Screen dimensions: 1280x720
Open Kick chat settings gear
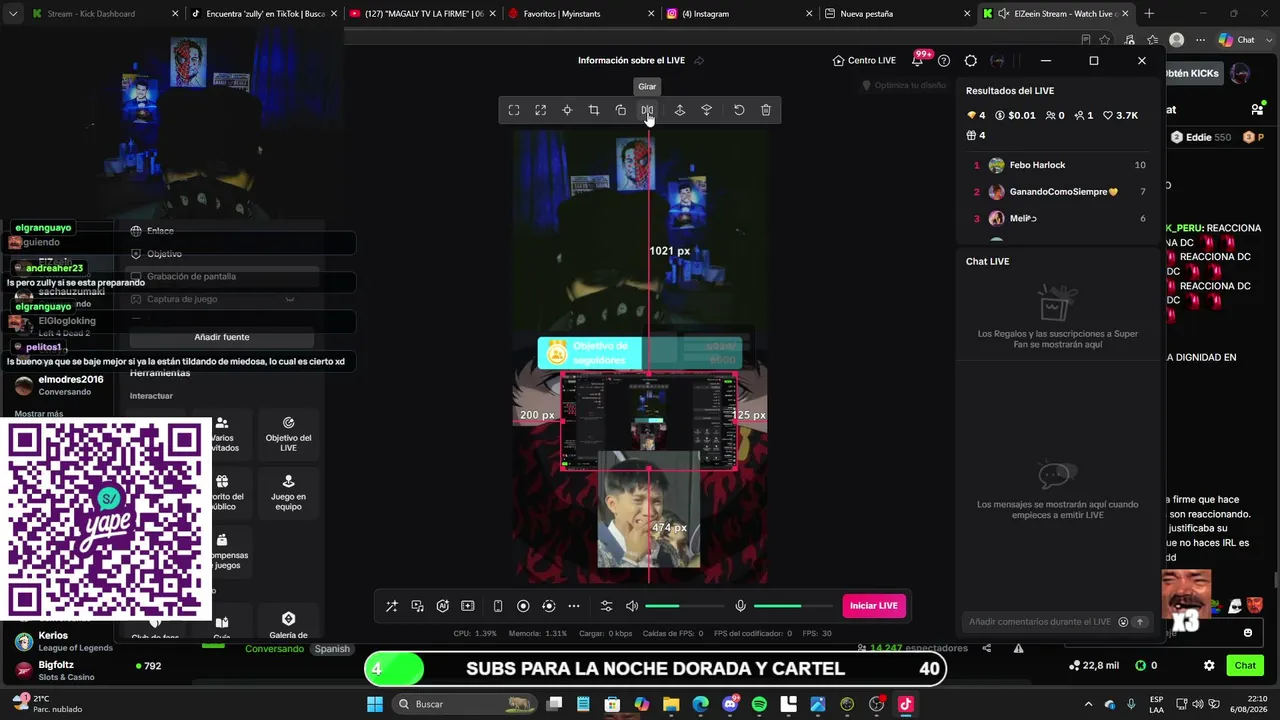(x=1209, y=665)
